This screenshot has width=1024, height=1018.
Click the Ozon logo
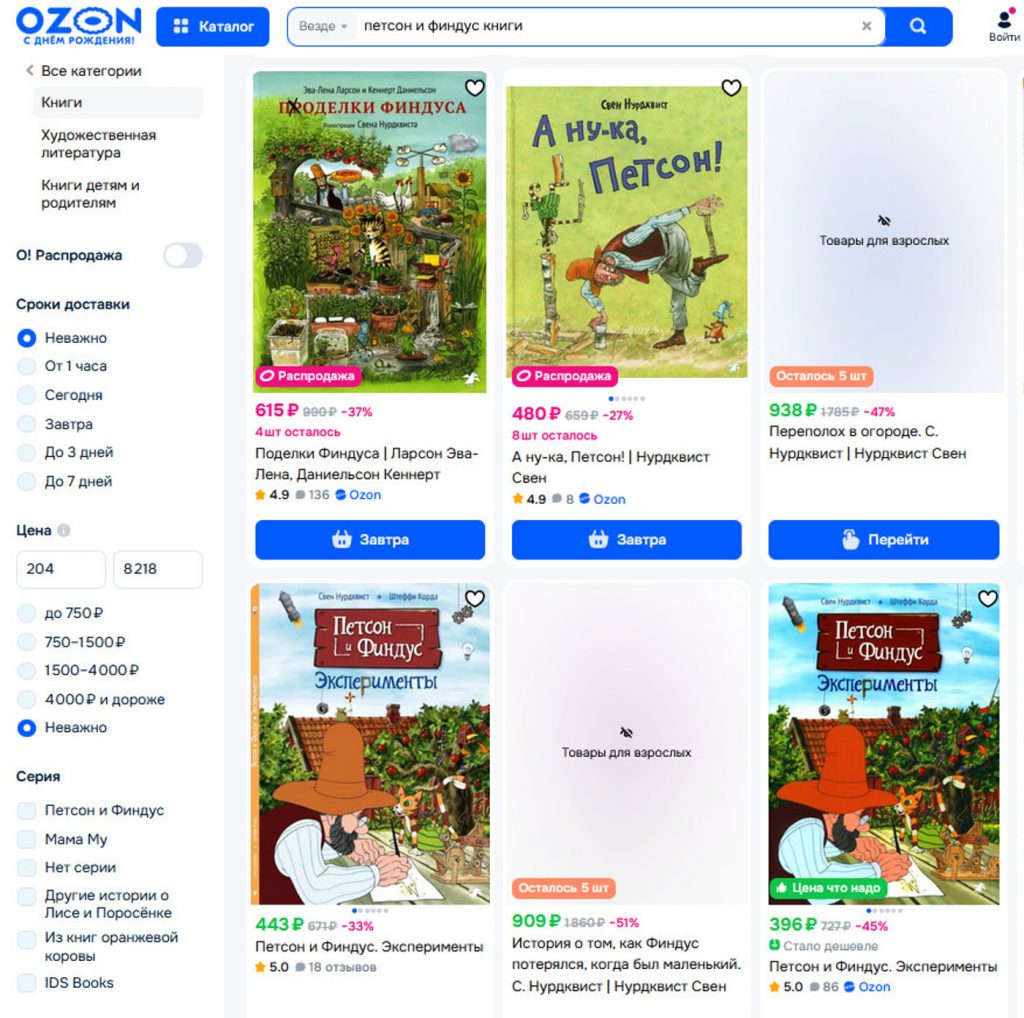[78, 25]
